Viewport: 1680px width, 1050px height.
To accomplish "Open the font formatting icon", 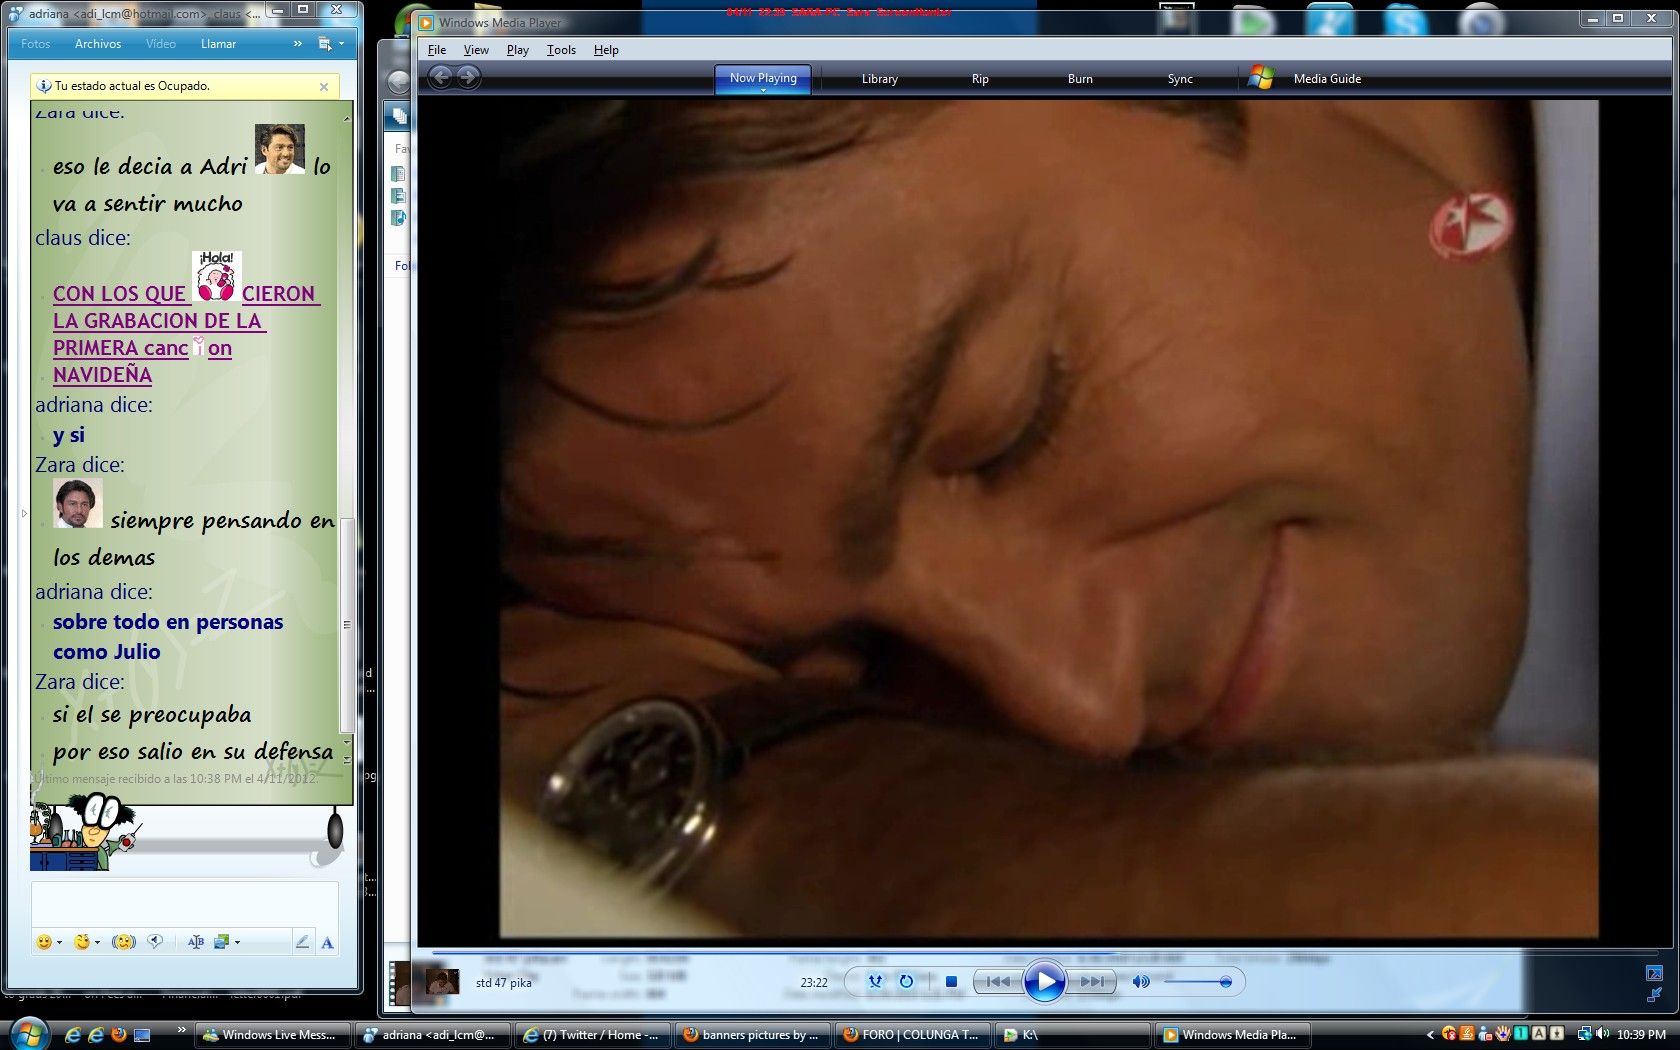I will point(327,942).
